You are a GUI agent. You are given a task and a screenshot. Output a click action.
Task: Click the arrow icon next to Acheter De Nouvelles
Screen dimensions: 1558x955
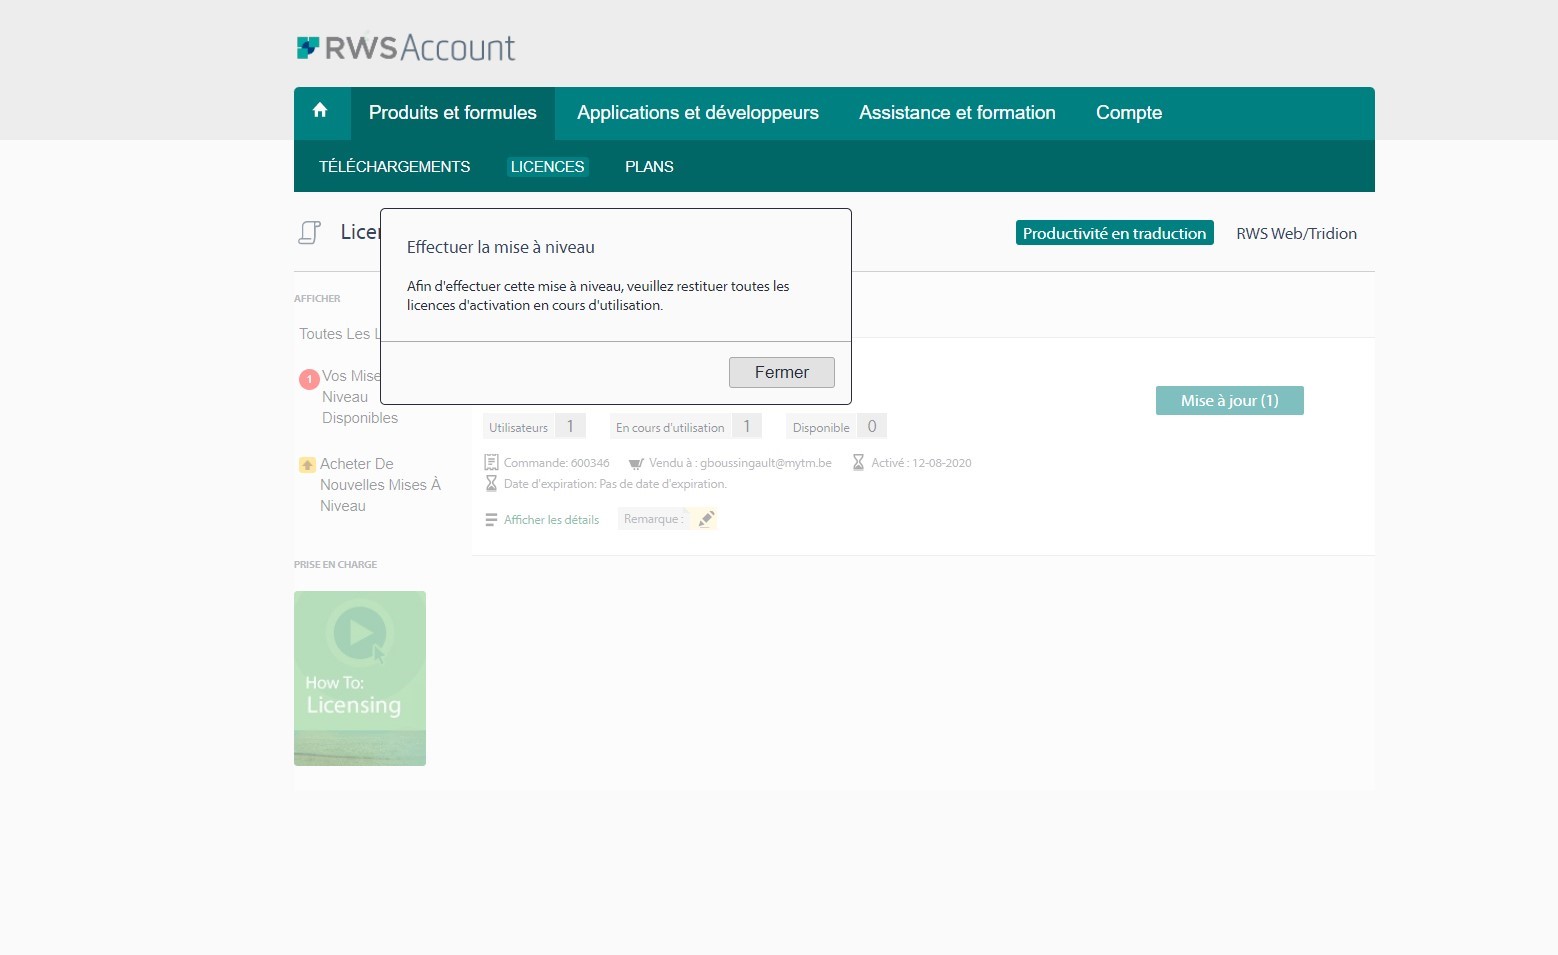(x=307, y=464)
